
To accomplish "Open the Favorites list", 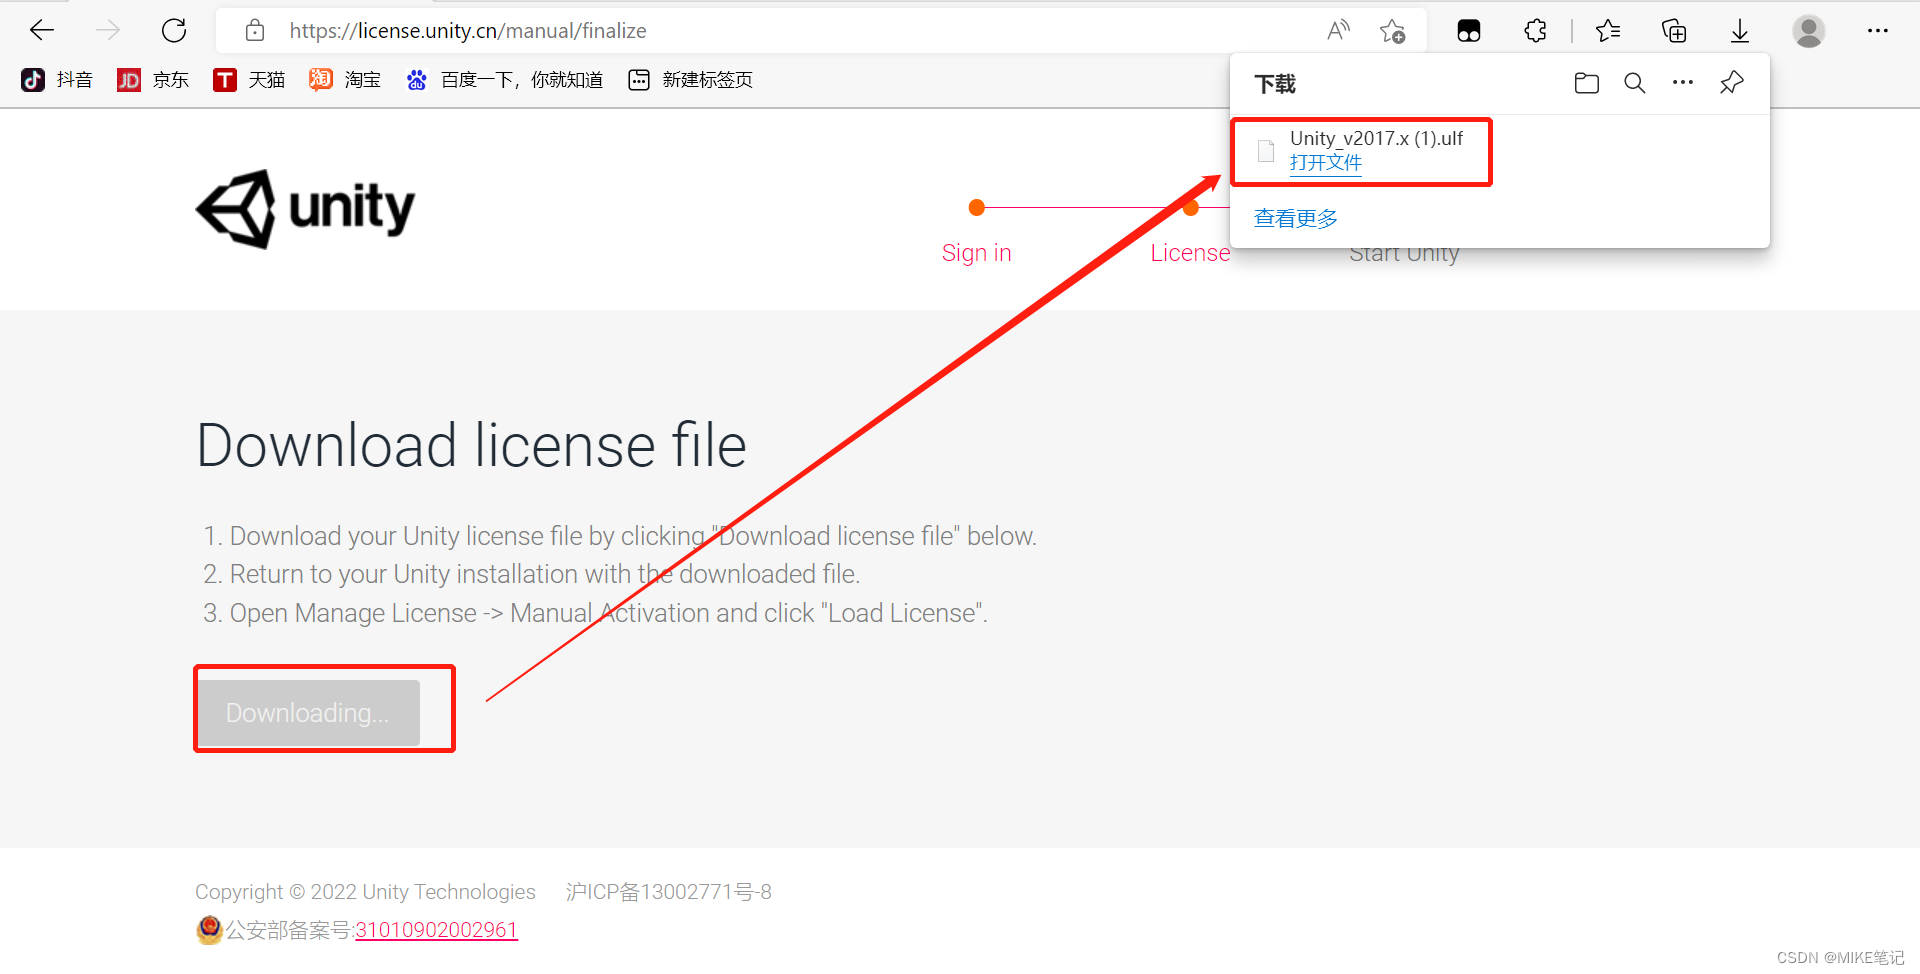I will click(x=1608, y=31).
